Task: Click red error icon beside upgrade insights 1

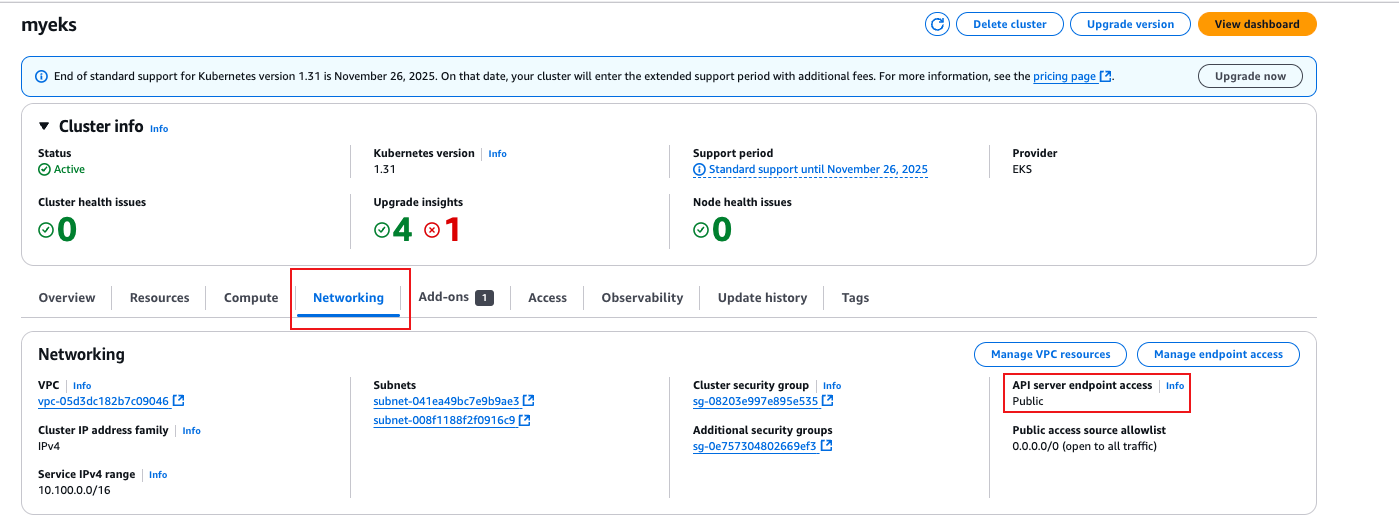Action: (432, 230)
